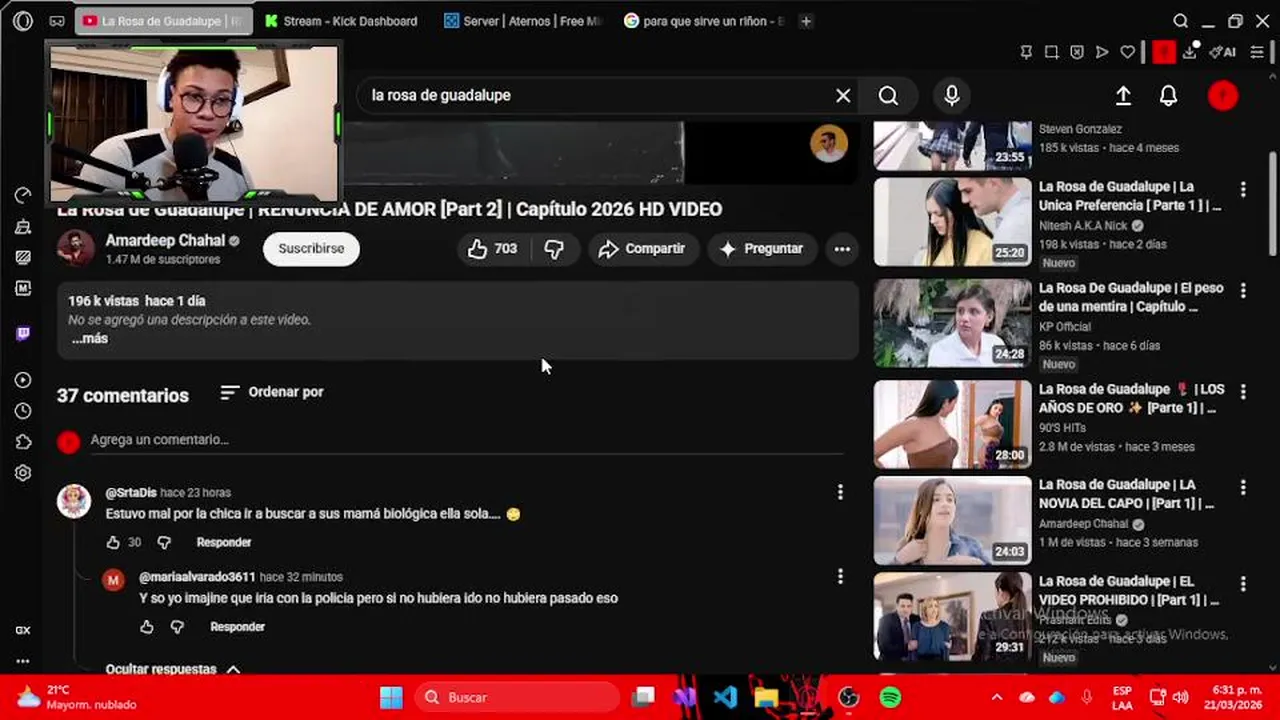Open Opera menu logo button
This screenshot has height=720, width=1280.
[x=23, y=21]
